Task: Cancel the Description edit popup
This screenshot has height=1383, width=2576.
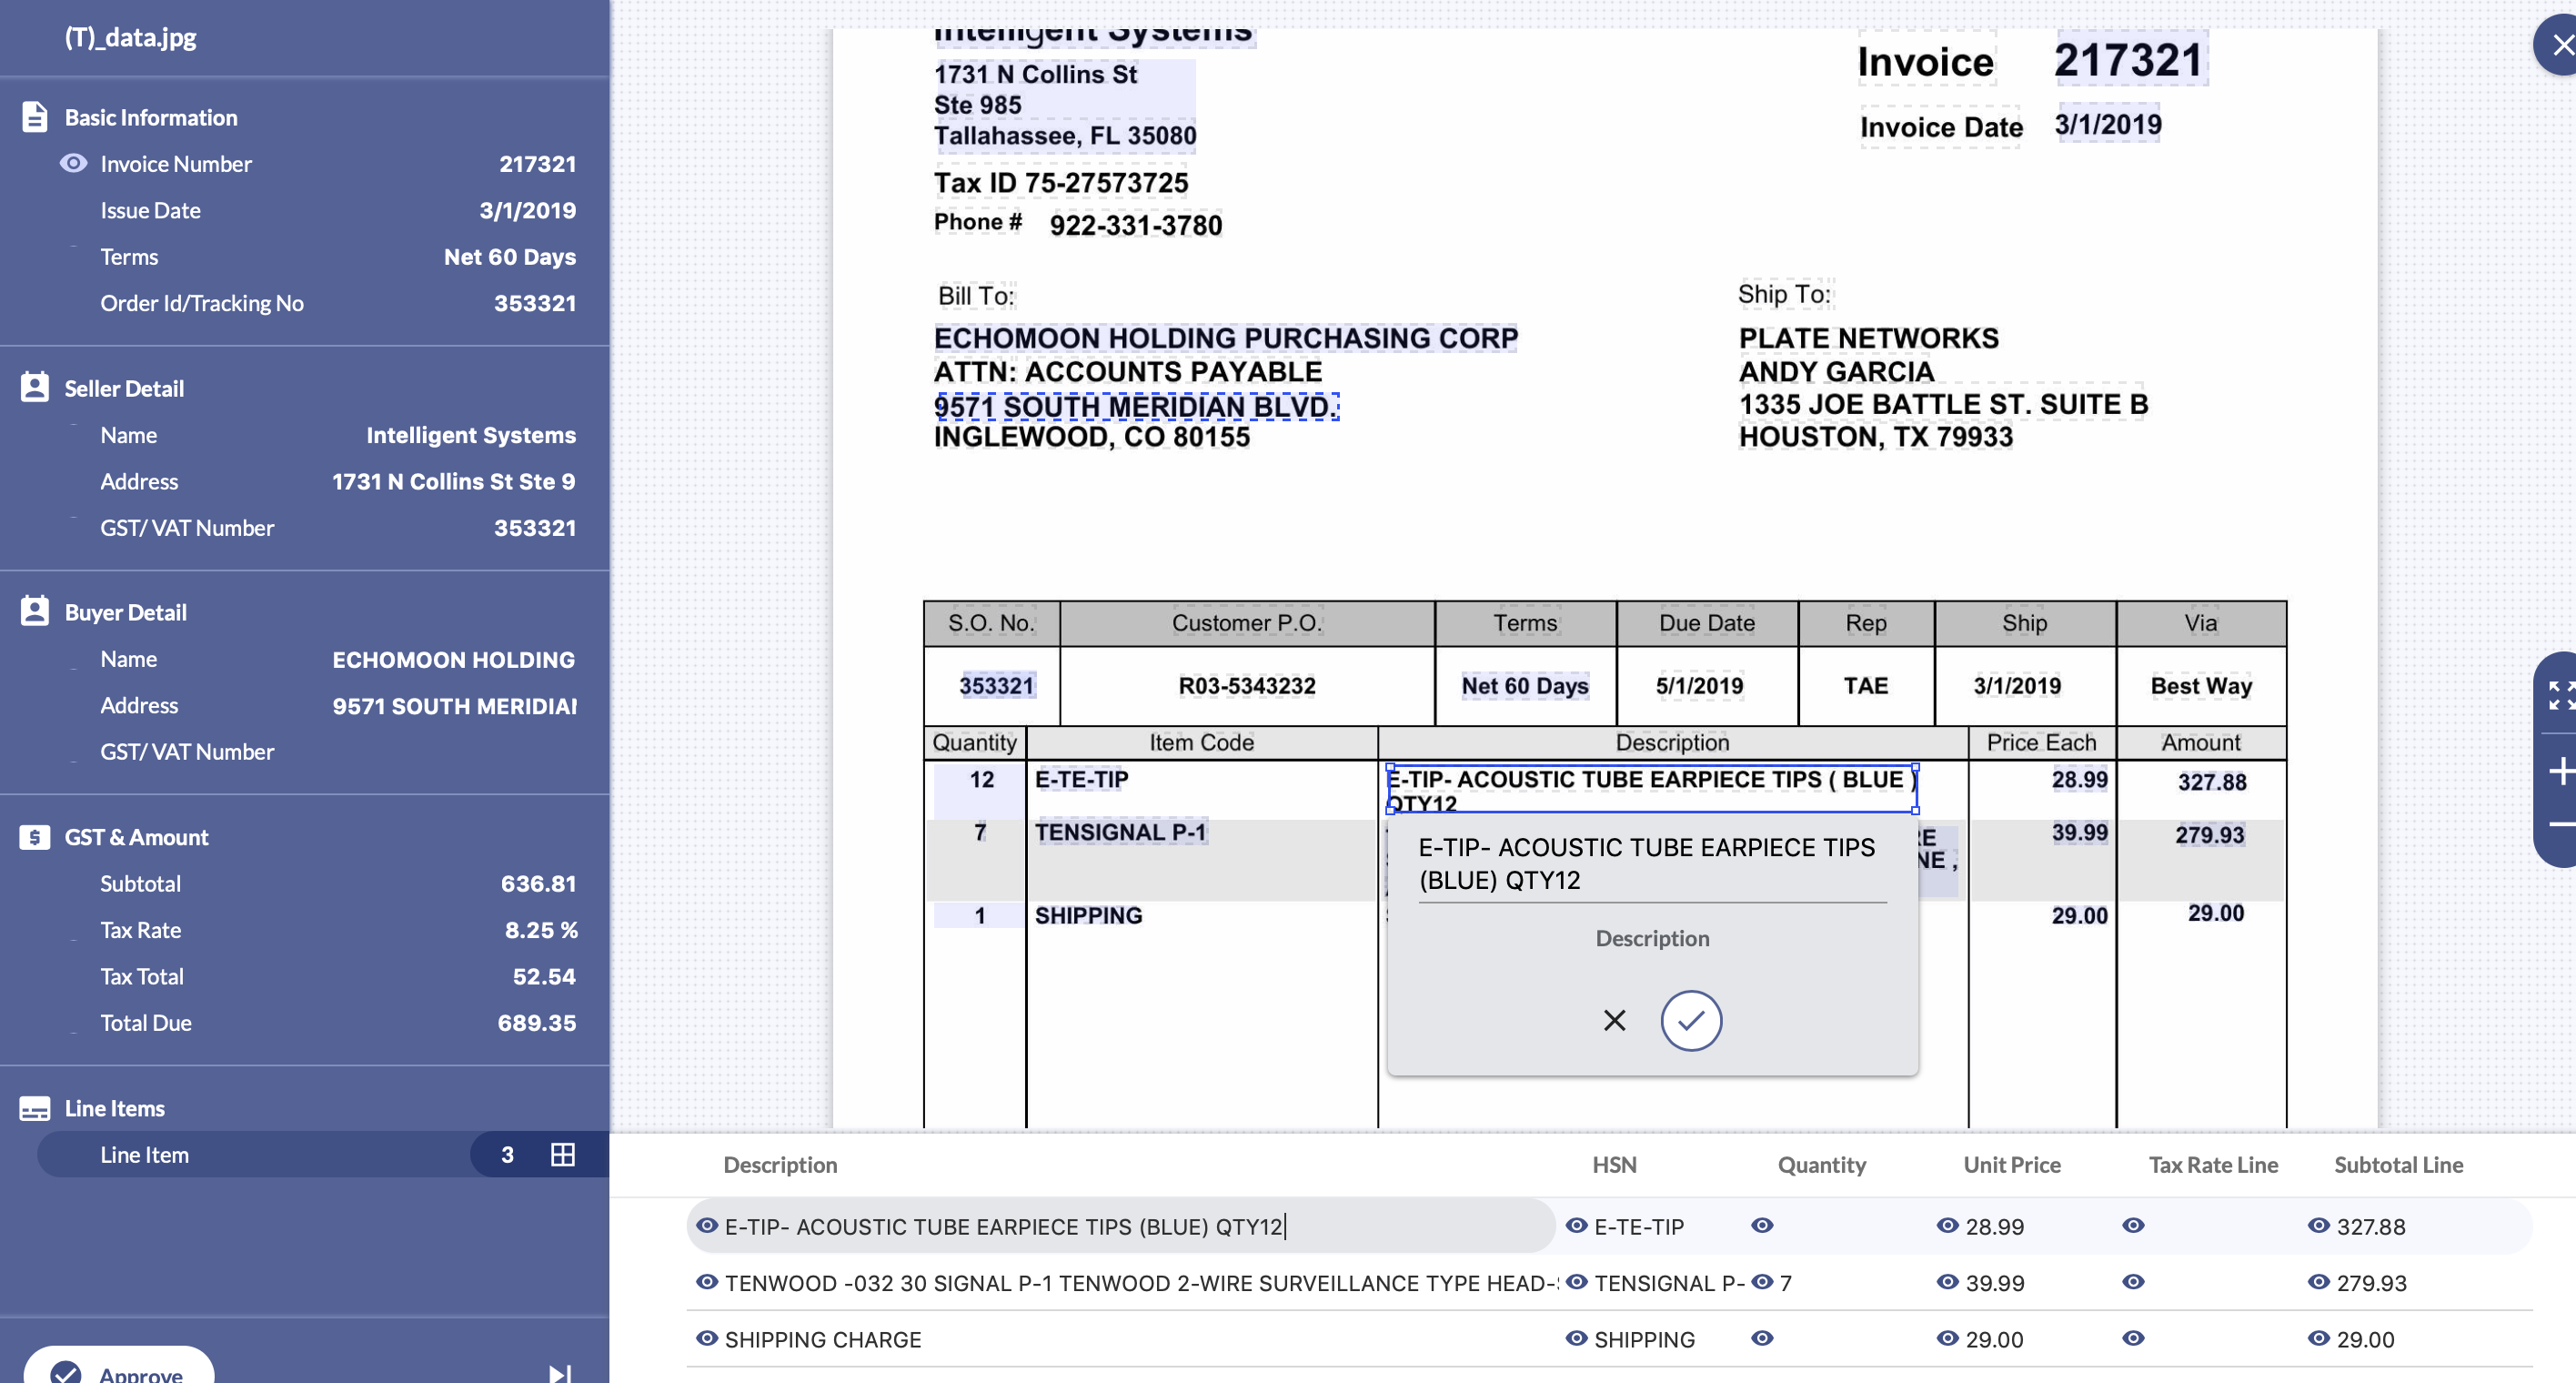Action: pyautogui.click(x=1614, y=1021)
